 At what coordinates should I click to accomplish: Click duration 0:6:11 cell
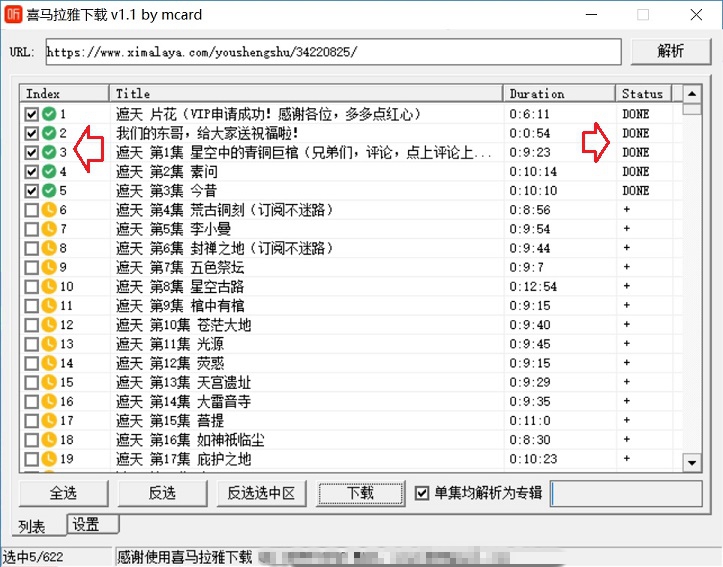(x=529, y=114)
